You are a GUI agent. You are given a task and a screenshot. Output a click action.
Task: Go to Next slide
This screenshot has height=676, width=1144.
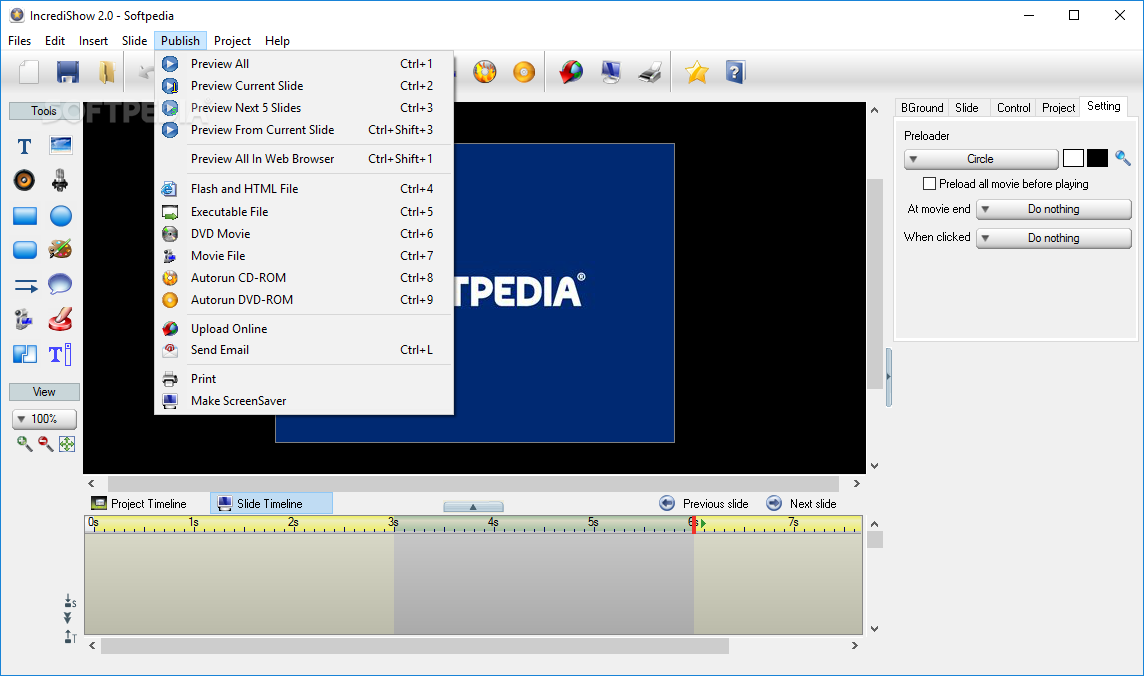(x=801, y=504)
